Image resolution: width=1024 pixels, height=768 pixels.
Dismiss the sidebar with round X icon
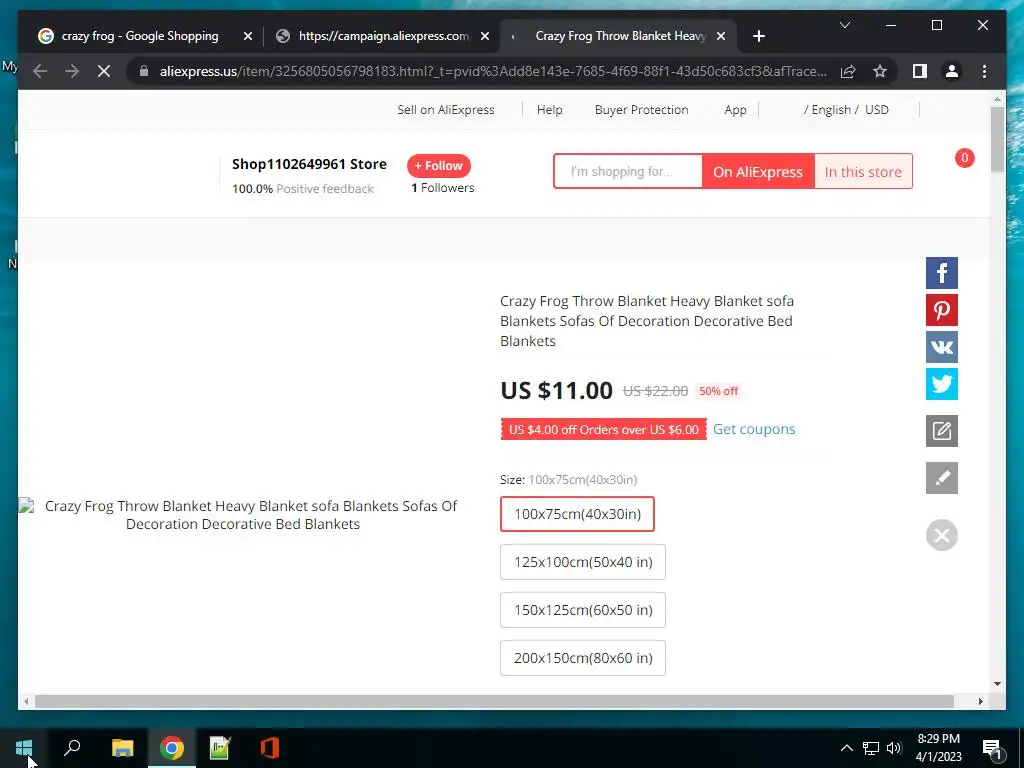[x=942, y=536]
